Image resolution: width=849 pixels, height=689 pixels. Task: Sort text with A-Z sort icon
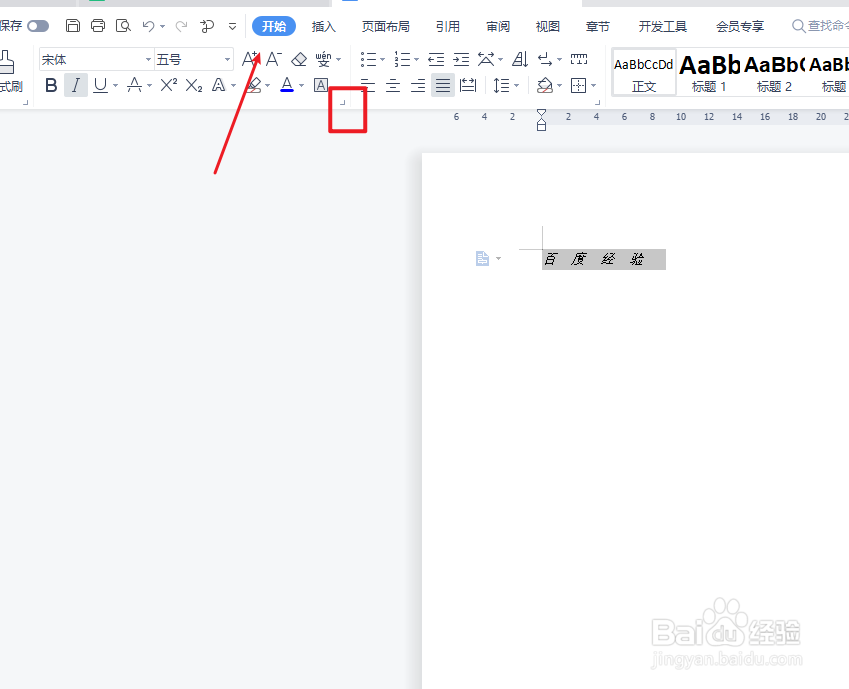point(520,59)
